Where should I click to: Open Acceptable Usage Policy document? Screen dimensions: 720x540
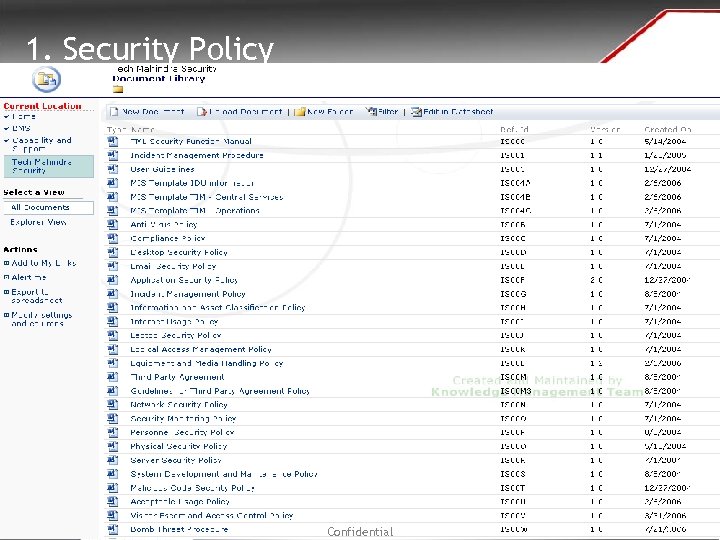[180, 501]
